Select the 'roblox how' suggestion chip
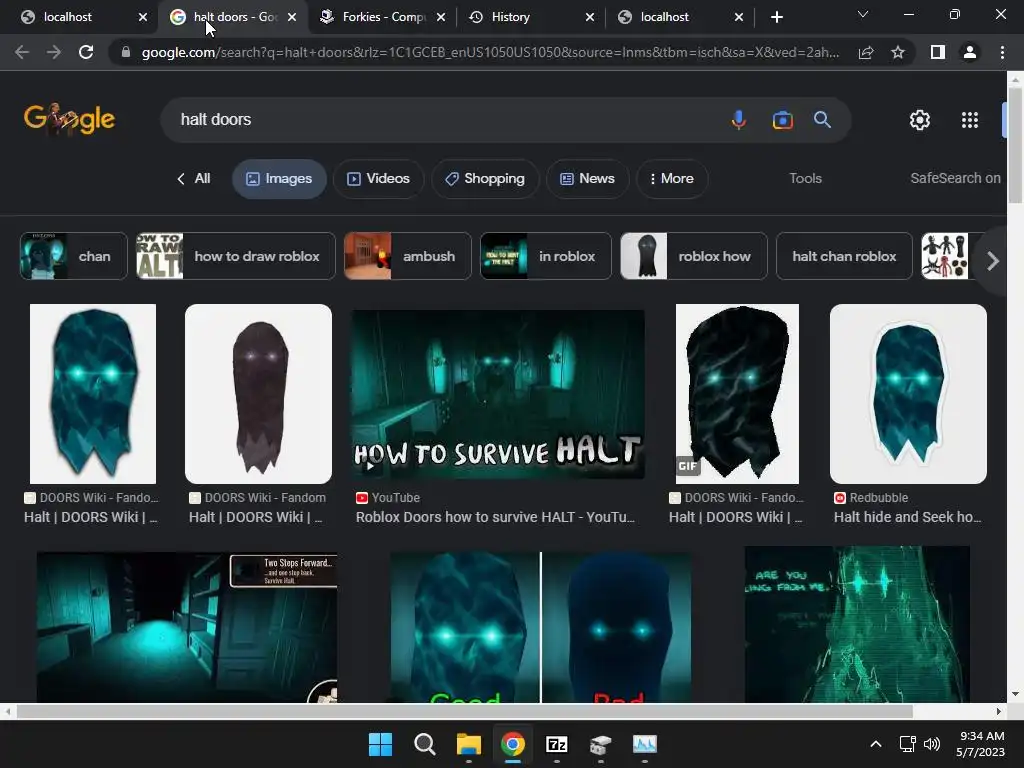 [x=694, y=256]
